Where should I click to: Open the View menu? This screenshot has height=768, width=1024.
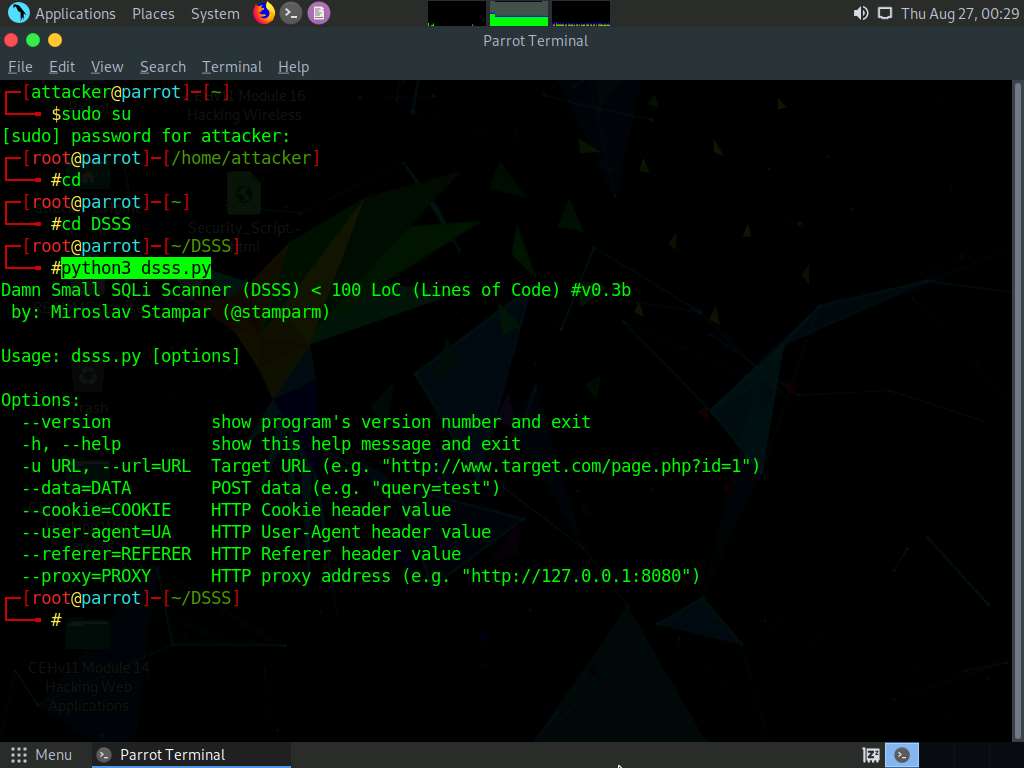tap(106, 66)
